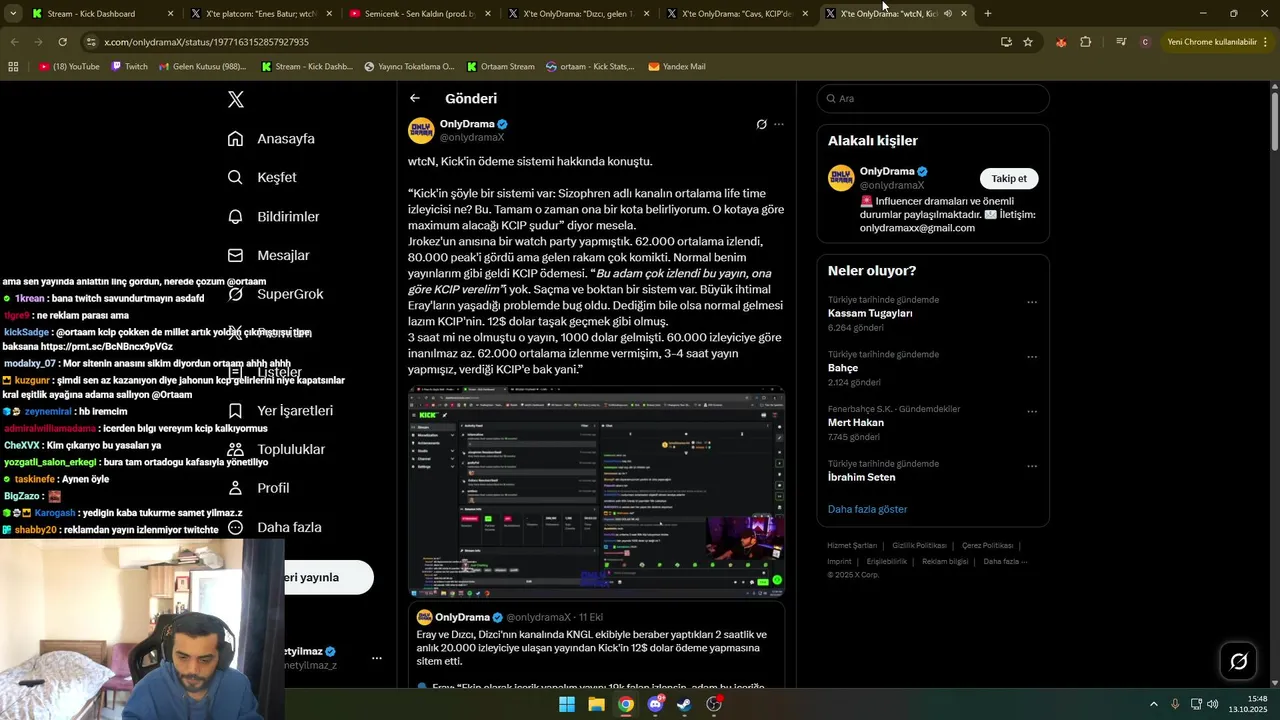This screenshot has height=720, width=1280.
Task: Open Yer İşaretleri bookmarks
Action: click(x=280, y=411)
